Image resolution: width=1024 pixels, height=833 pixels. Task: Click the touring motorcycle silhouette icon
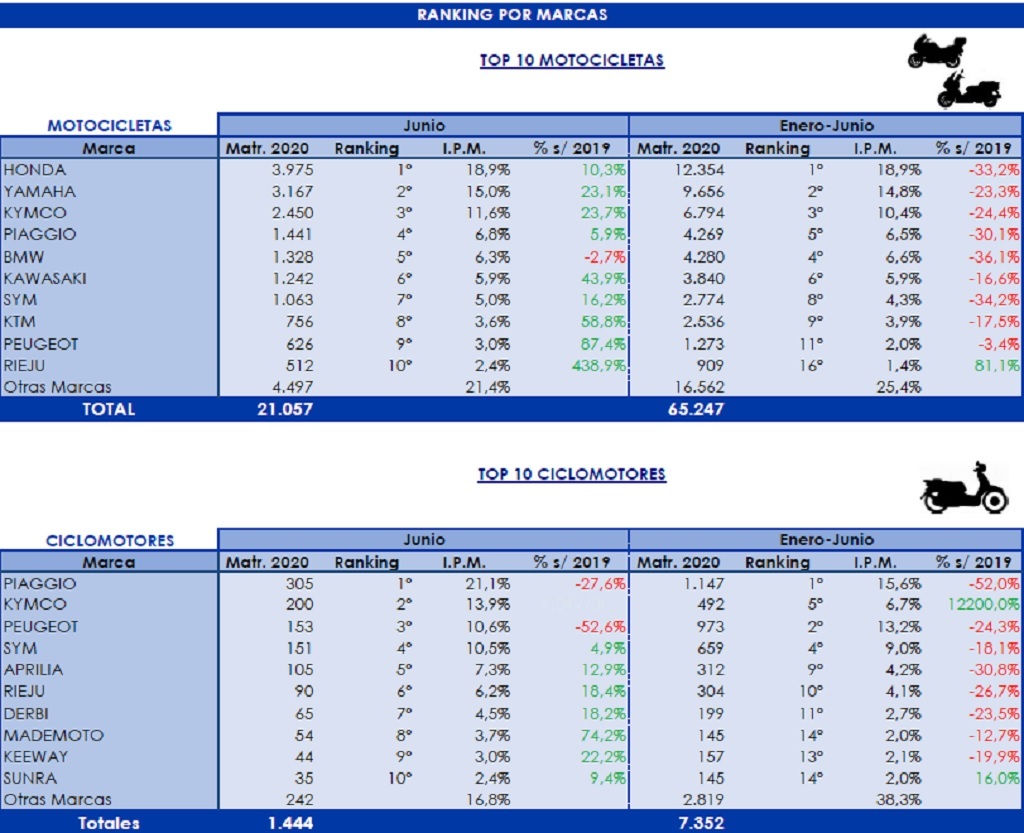pyautogui.click(x=936, y=52)
